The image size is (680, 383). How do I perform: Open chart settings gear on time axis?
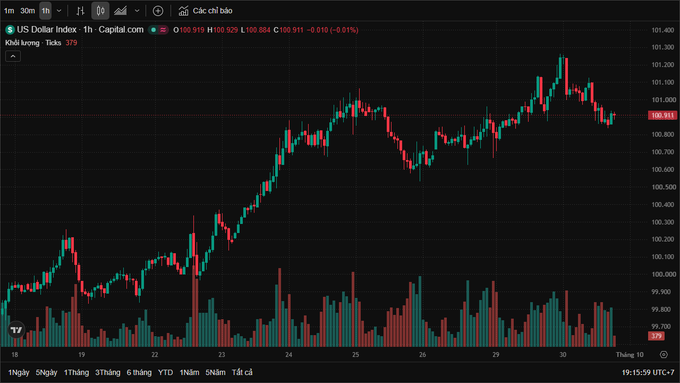point(664,354)
